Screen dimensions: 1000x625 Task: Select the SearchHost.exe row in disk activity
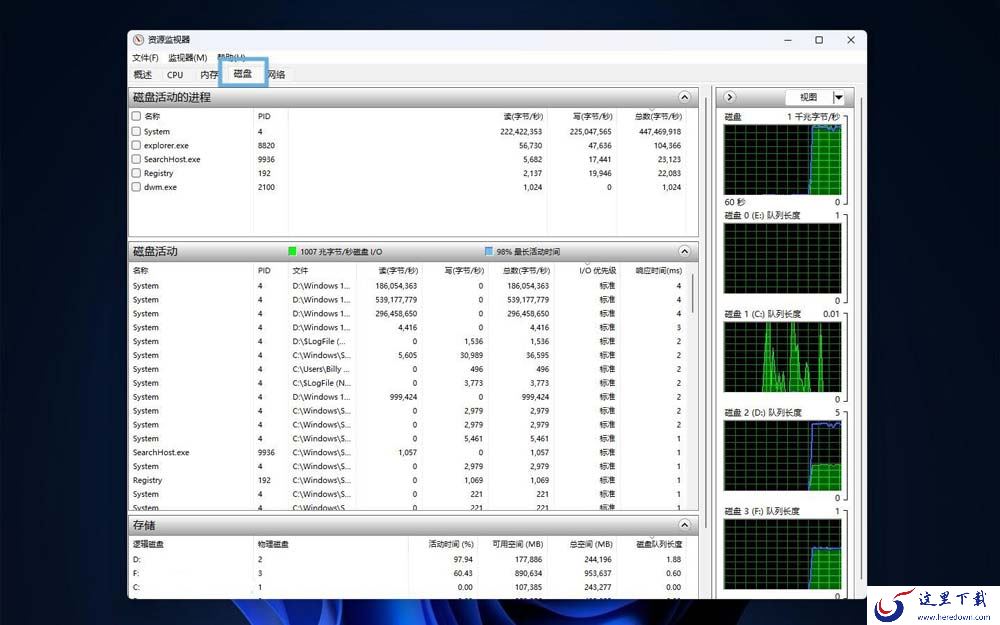408,452
